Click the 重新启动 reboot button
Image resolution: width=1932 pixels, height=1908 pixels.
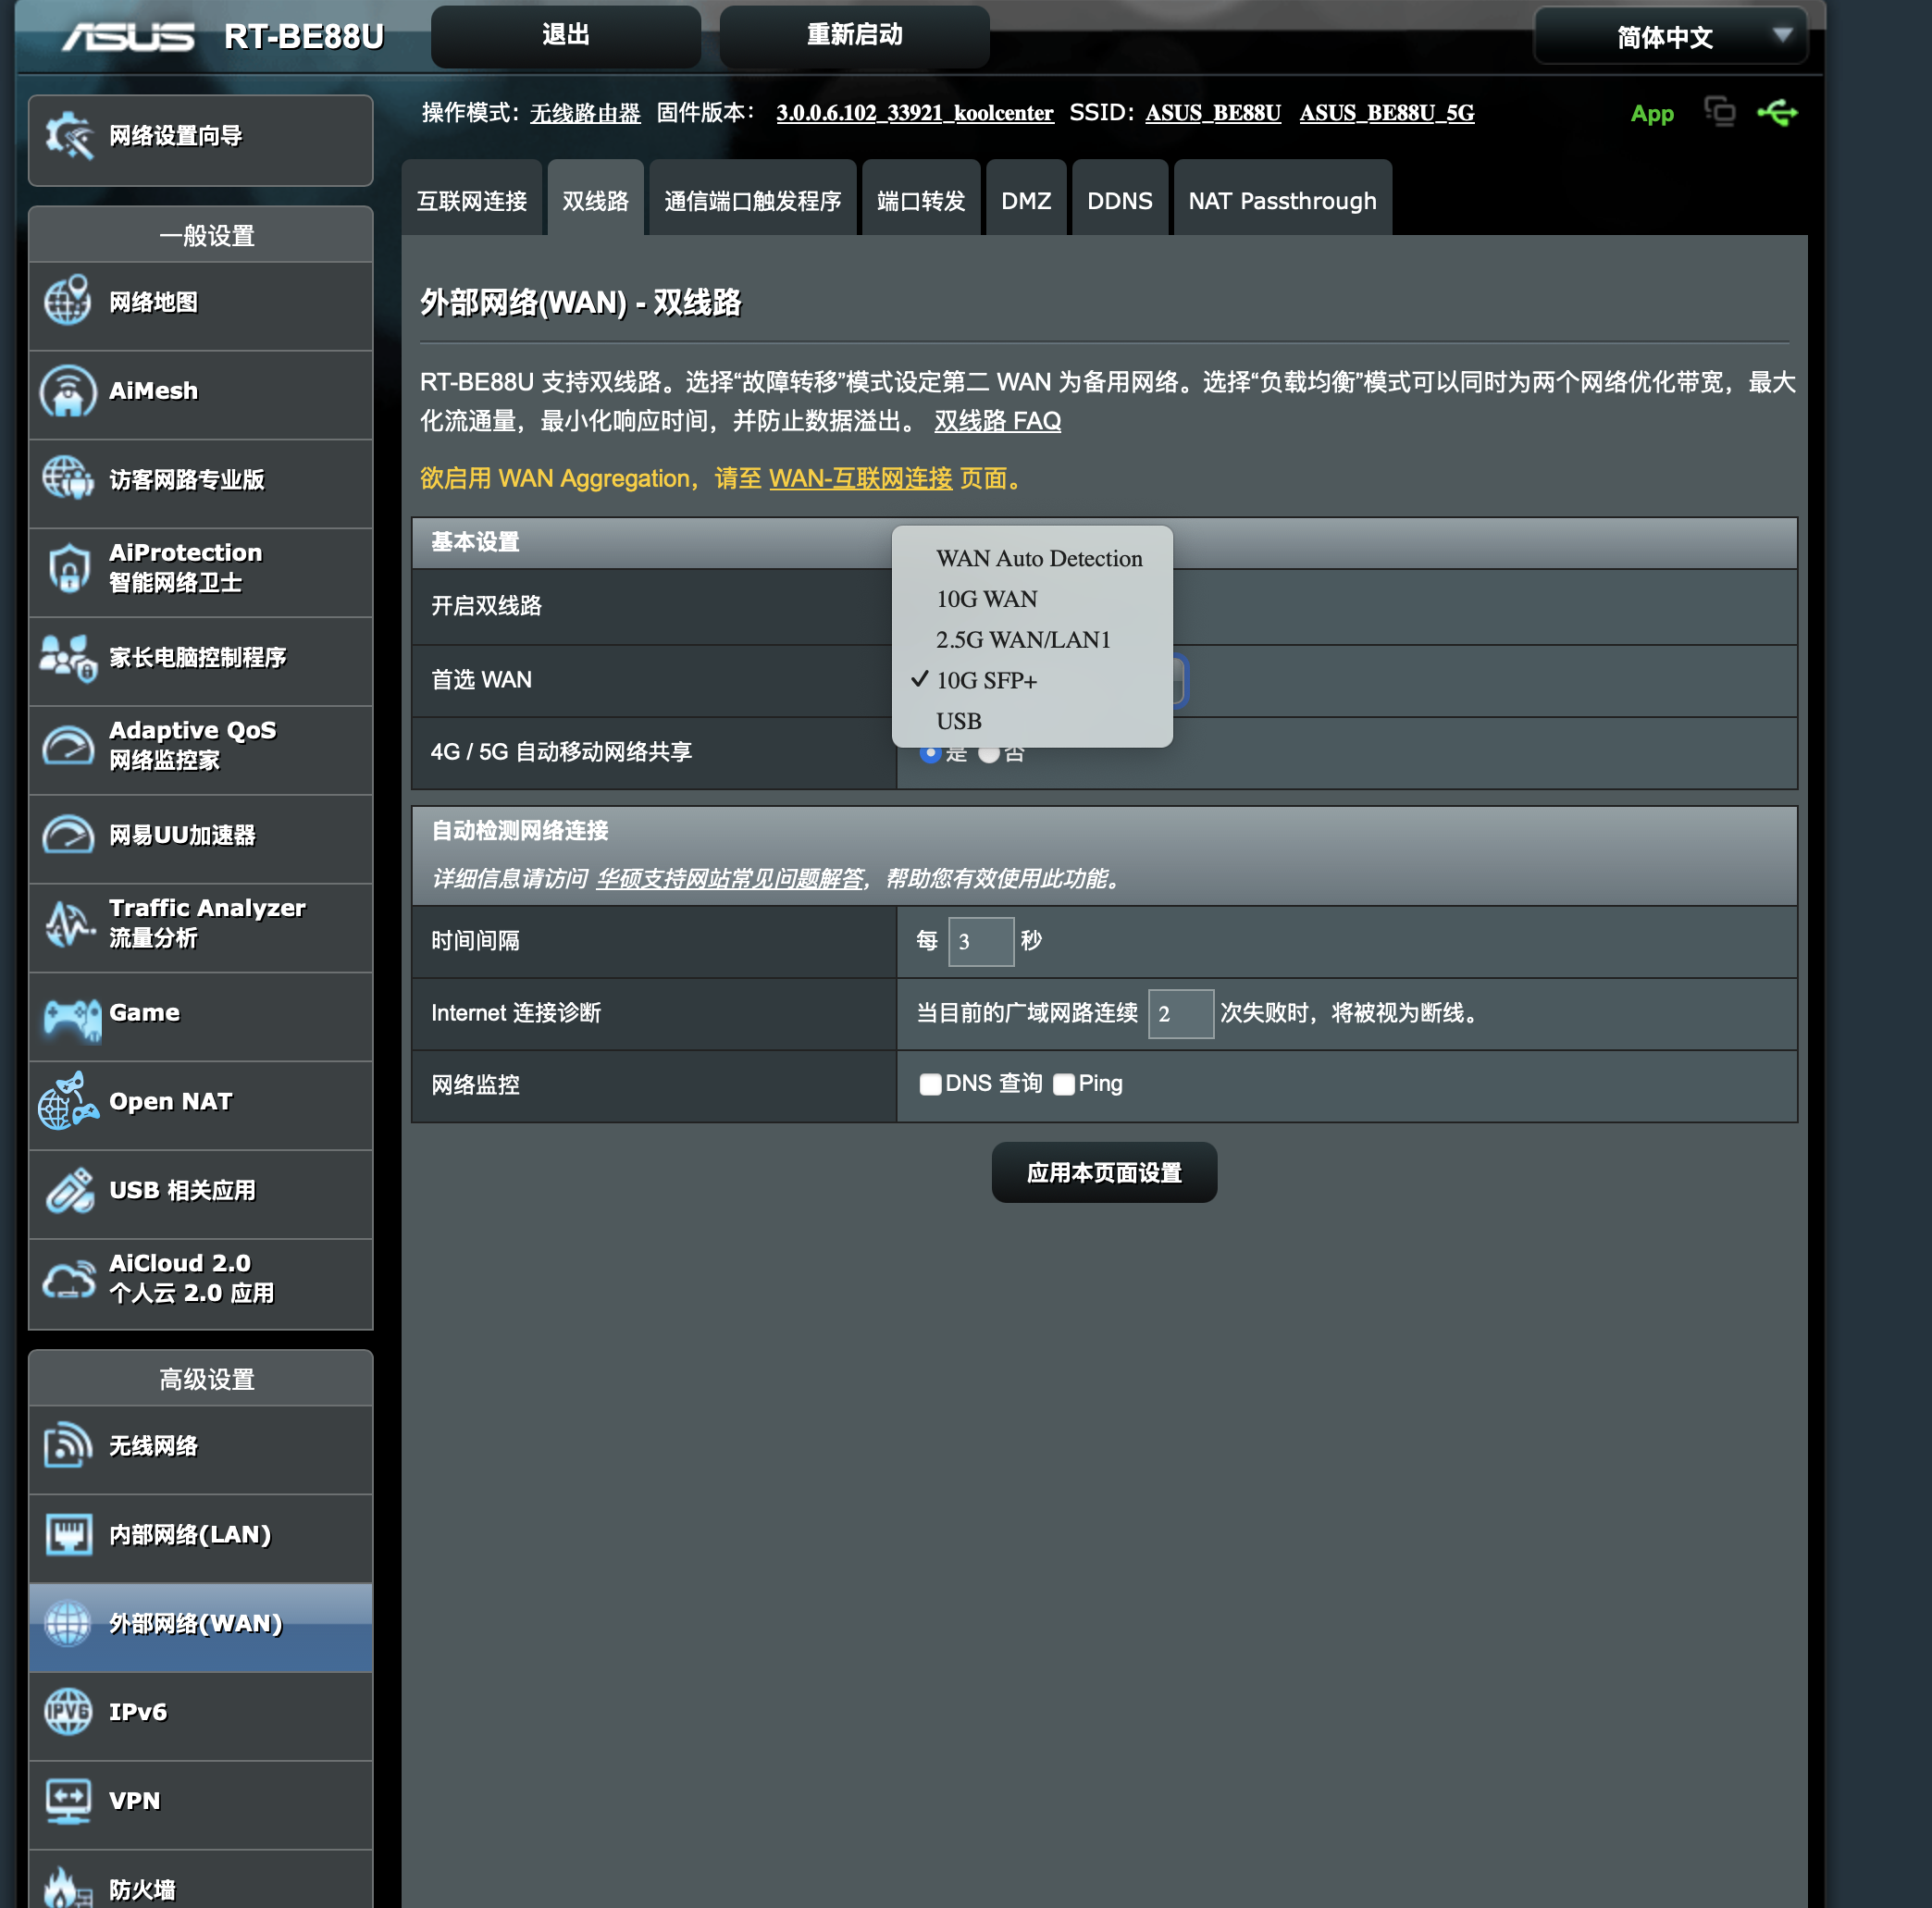click(855, 36)
